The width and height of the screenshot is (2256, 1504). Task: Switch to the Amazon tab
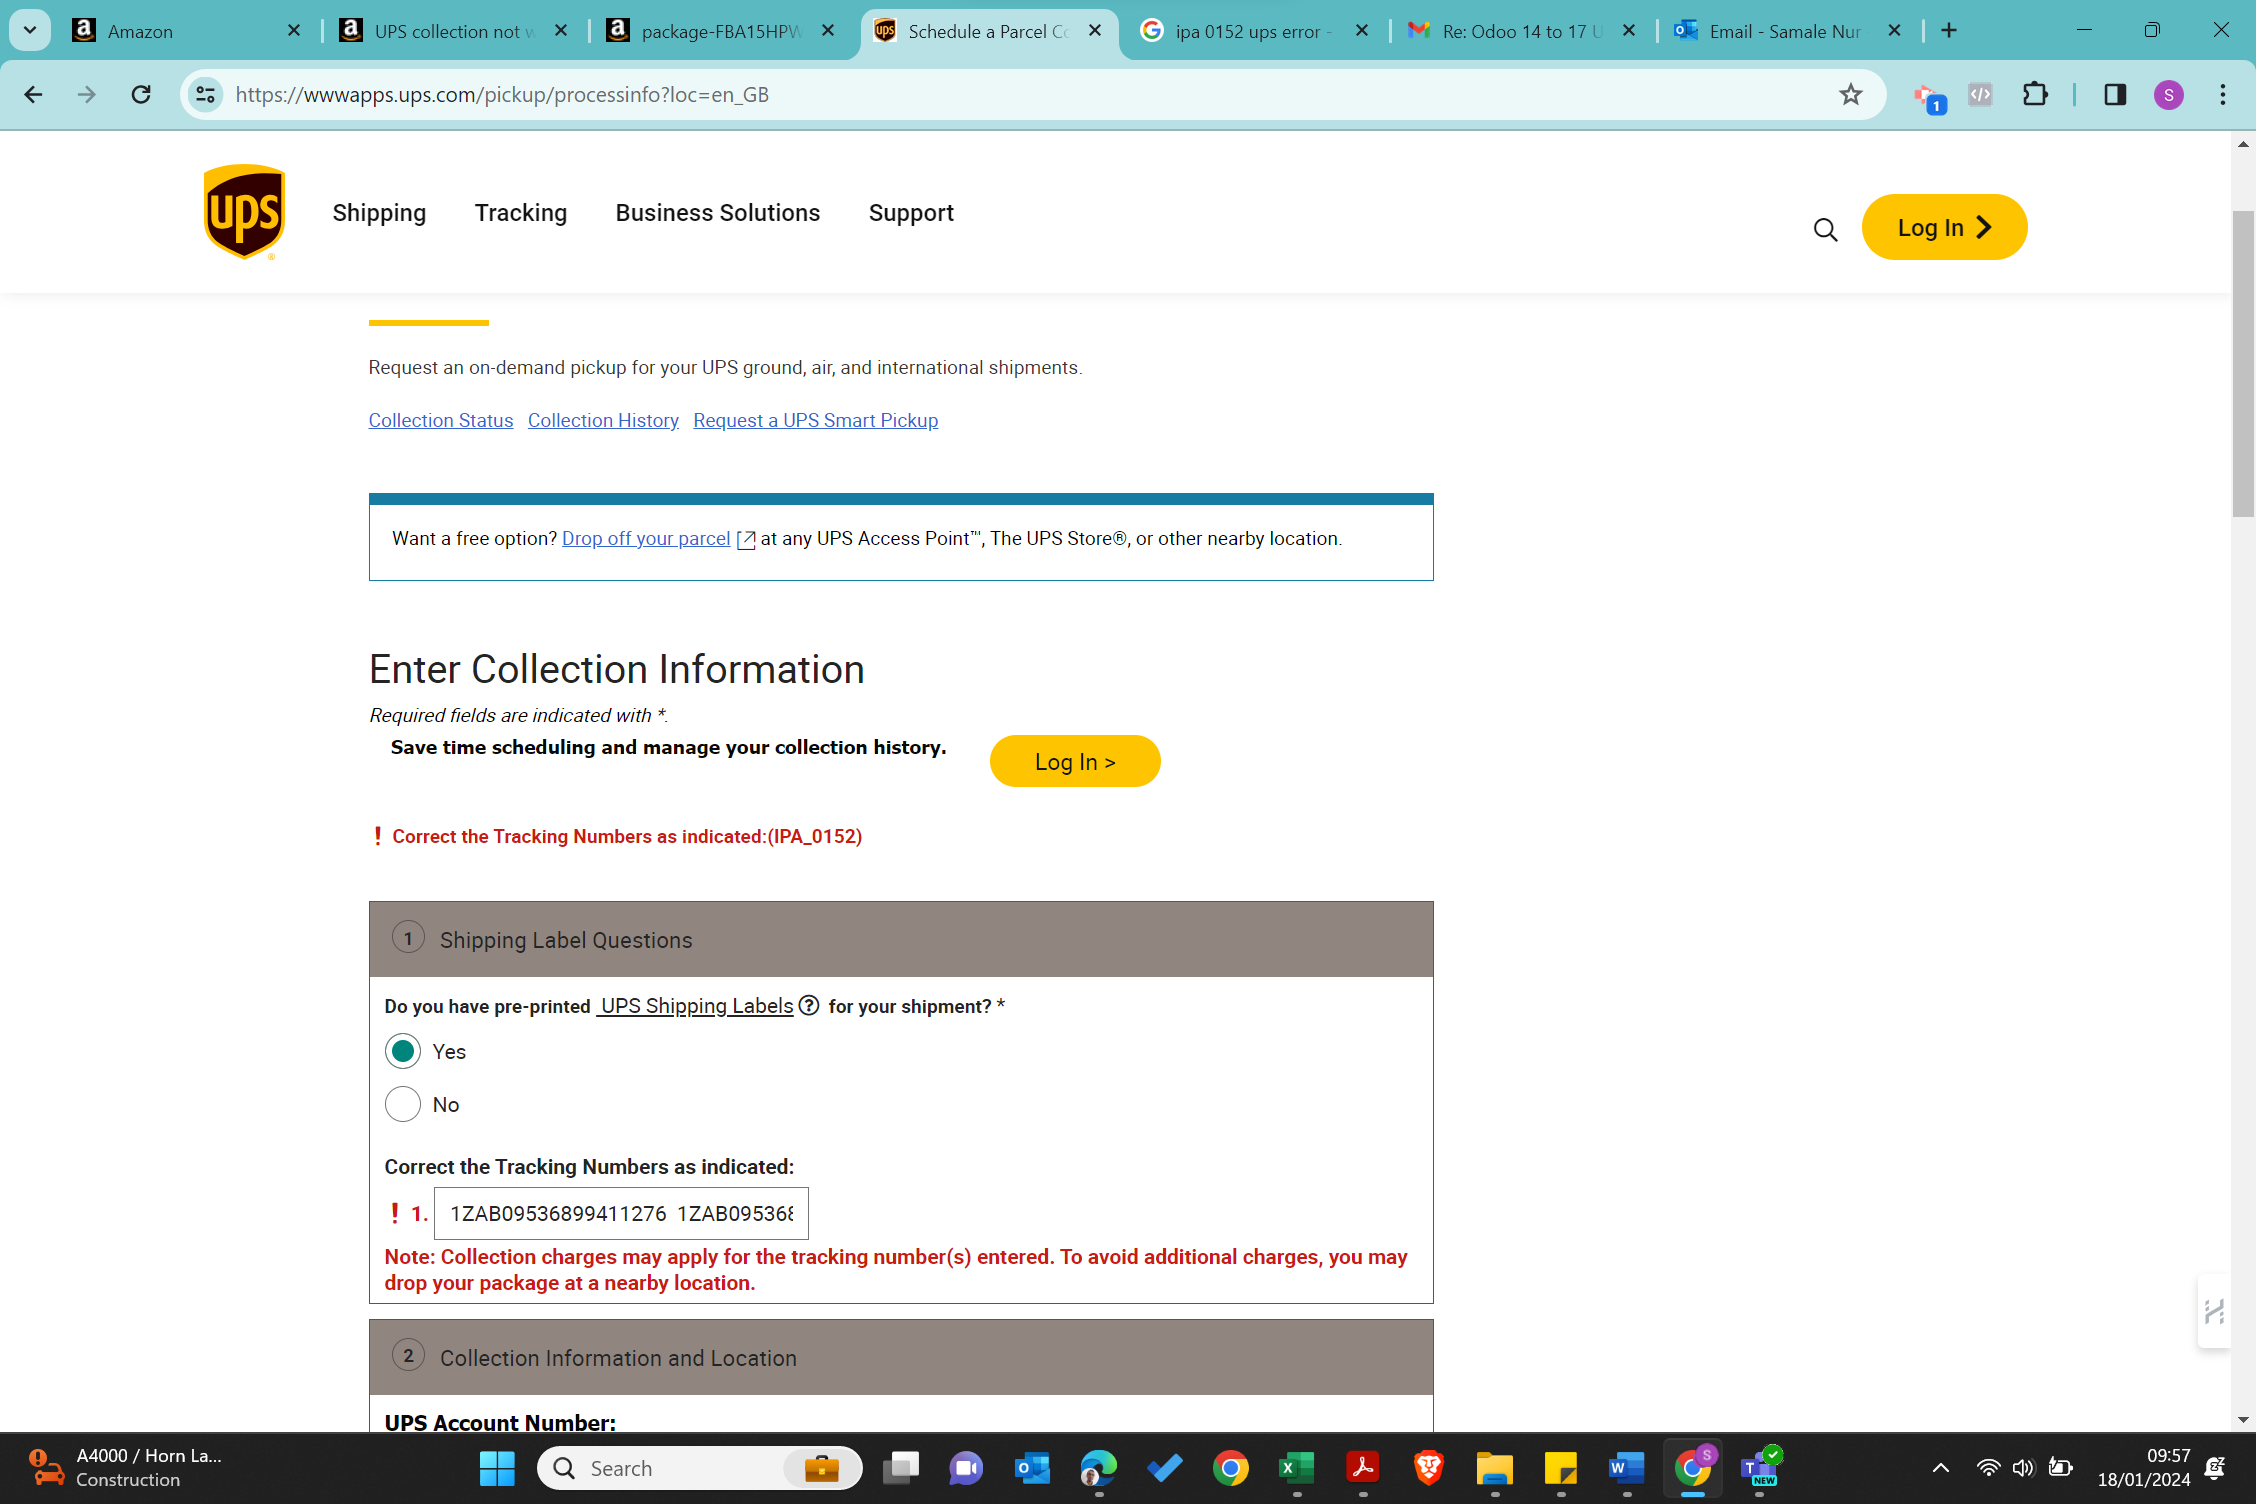pyautogui.click(x=187, y=31)
